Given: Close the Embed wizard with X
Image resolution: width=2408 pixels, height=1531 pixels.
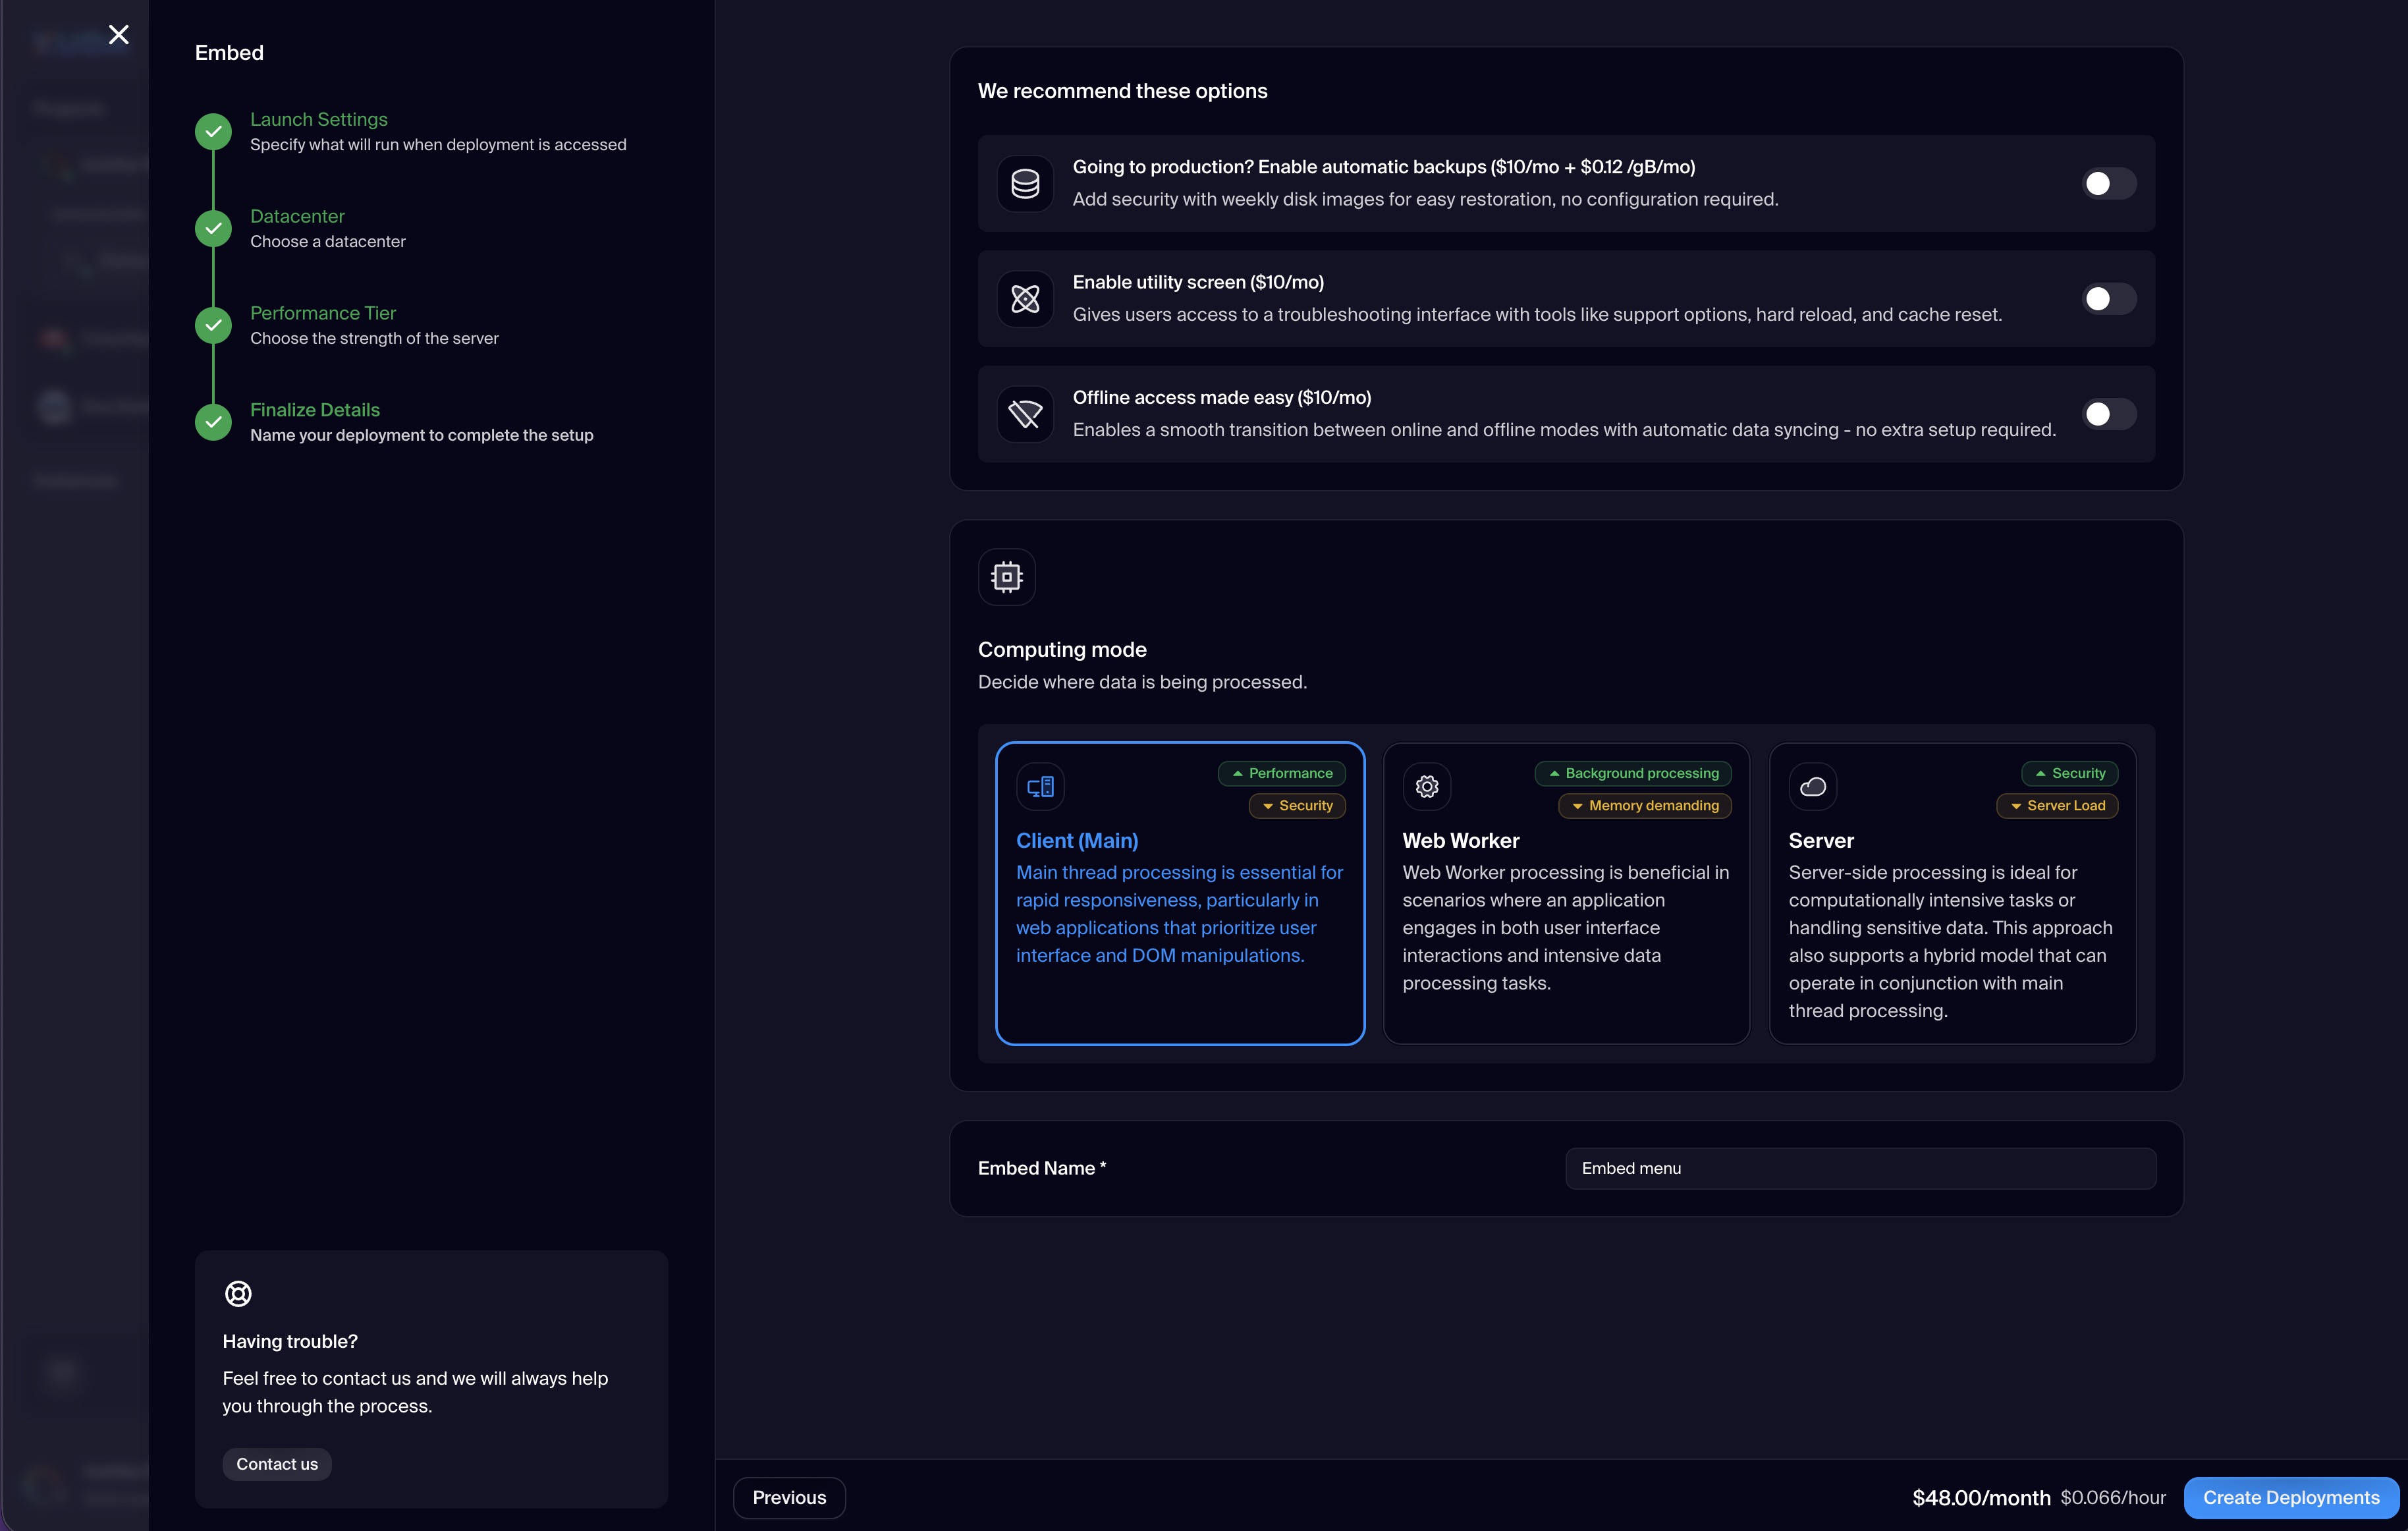Looking at the screenshot, I should tap(119, 35).
